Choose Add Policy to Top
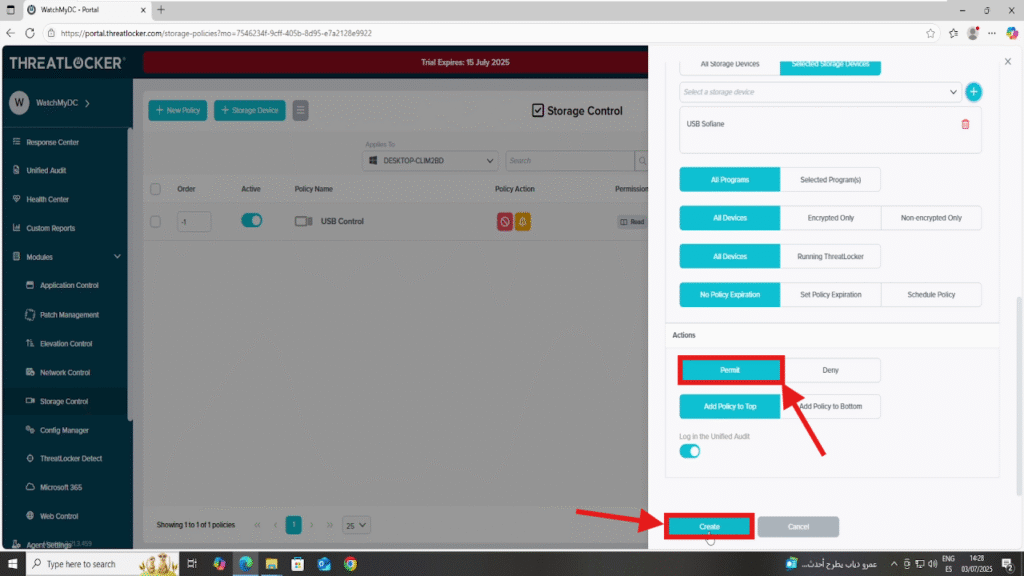Screen dimensions: 1024x576 click(x=730, y=406)
